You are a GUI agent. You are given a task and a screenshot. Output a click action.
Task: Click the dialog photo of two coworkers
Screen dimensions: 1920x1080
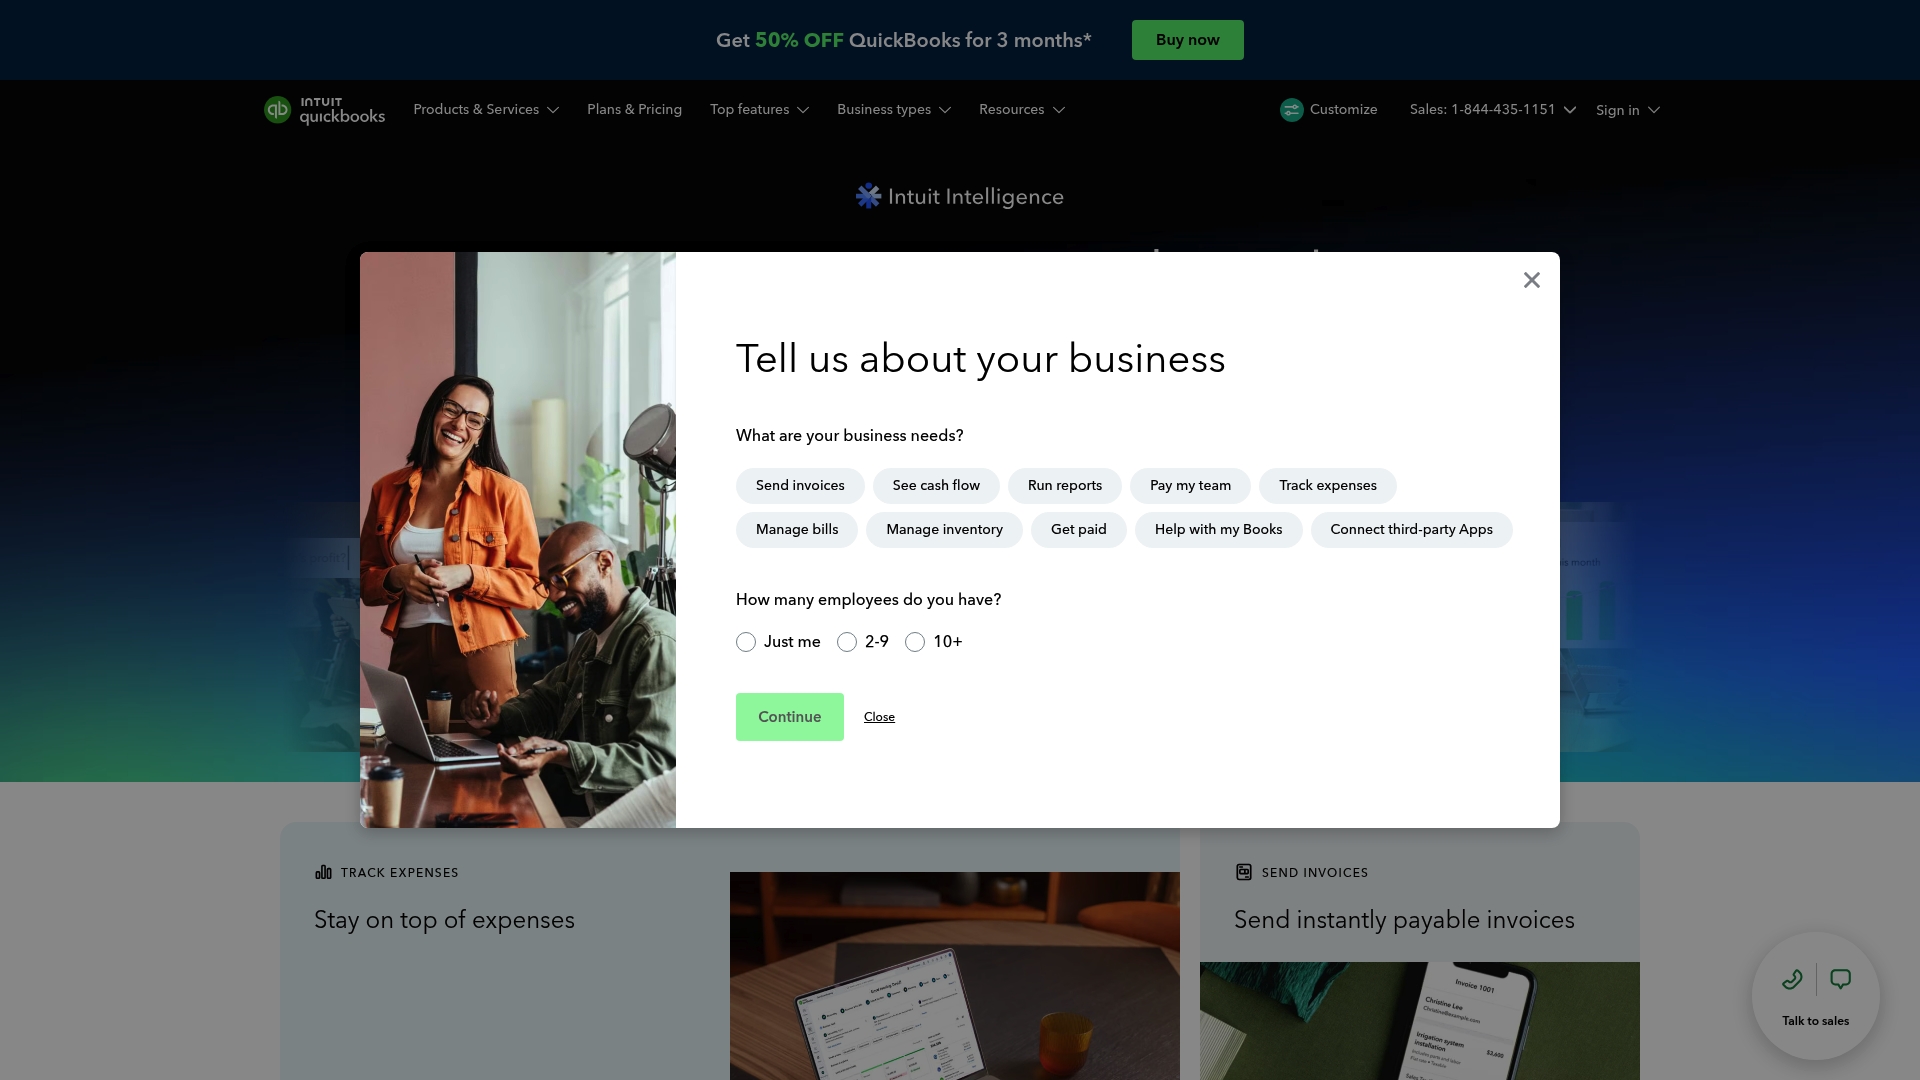point(518,540)
